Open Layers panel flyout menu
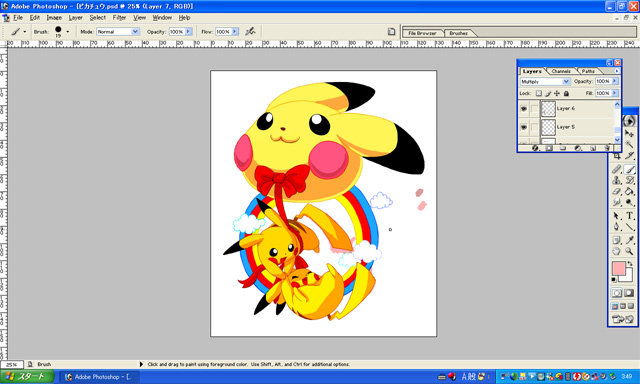This screenshot has width=640, height=384. click(x=616, y=71)
